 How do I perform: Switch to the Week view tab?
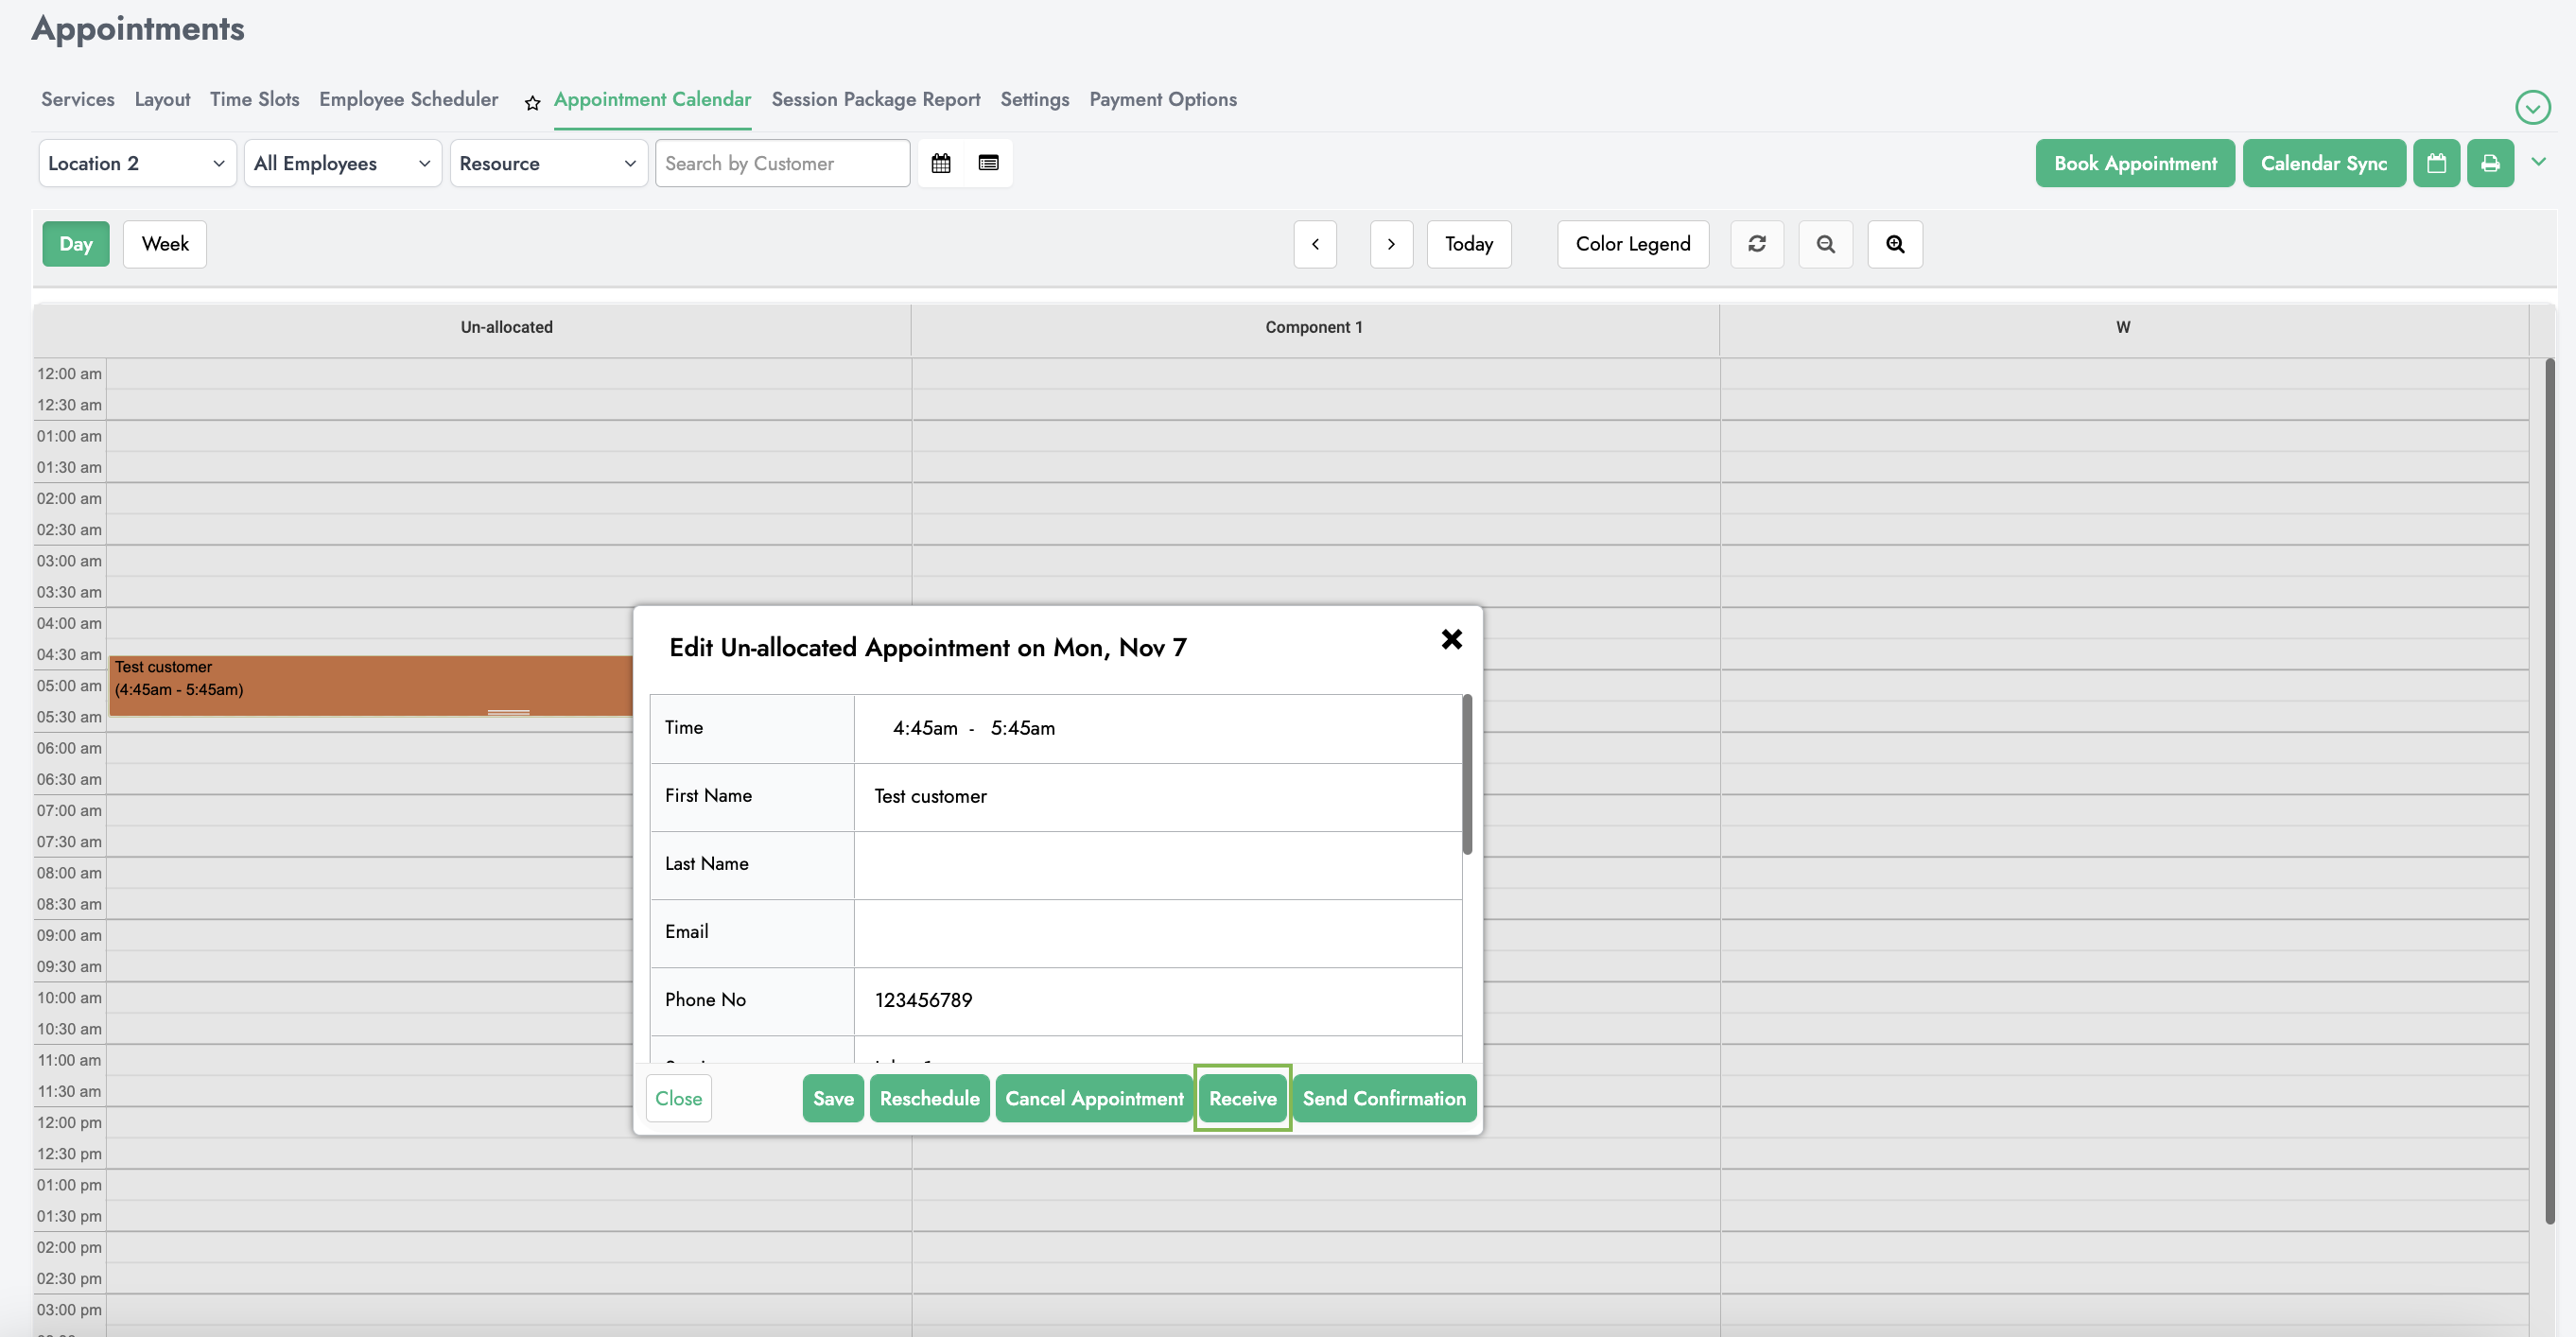tap(165, 244)
